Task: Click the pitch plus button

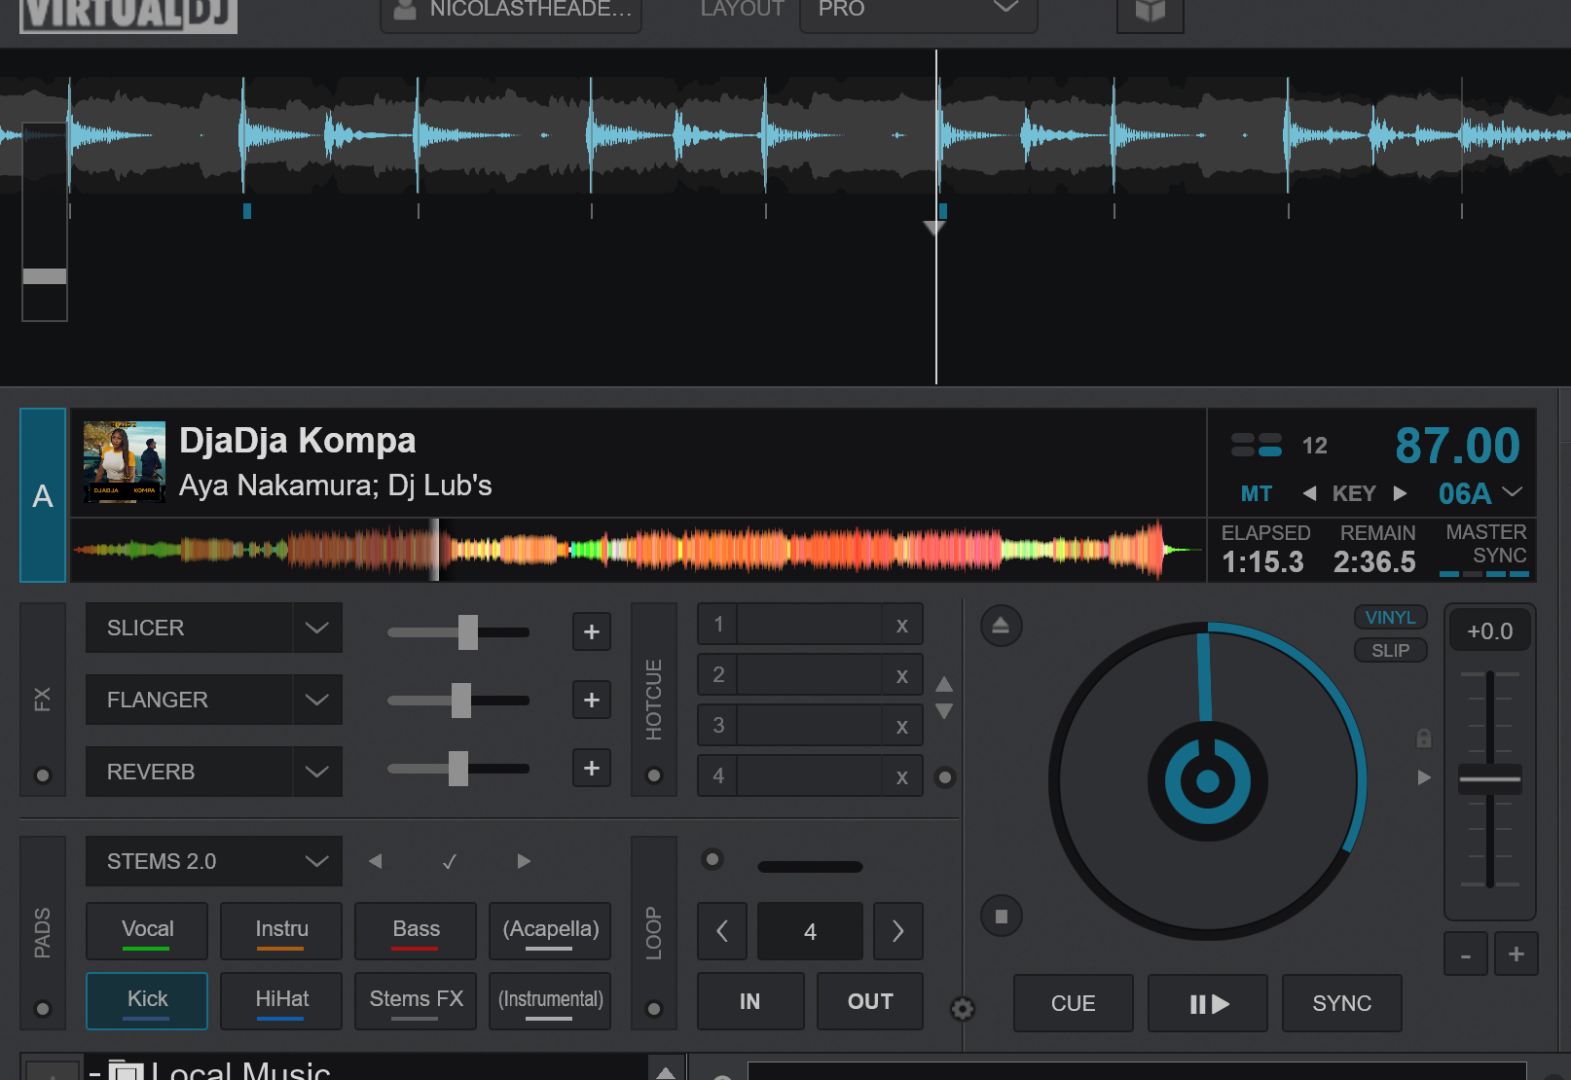Action: pyautogui.click(x=1516, y=955)
